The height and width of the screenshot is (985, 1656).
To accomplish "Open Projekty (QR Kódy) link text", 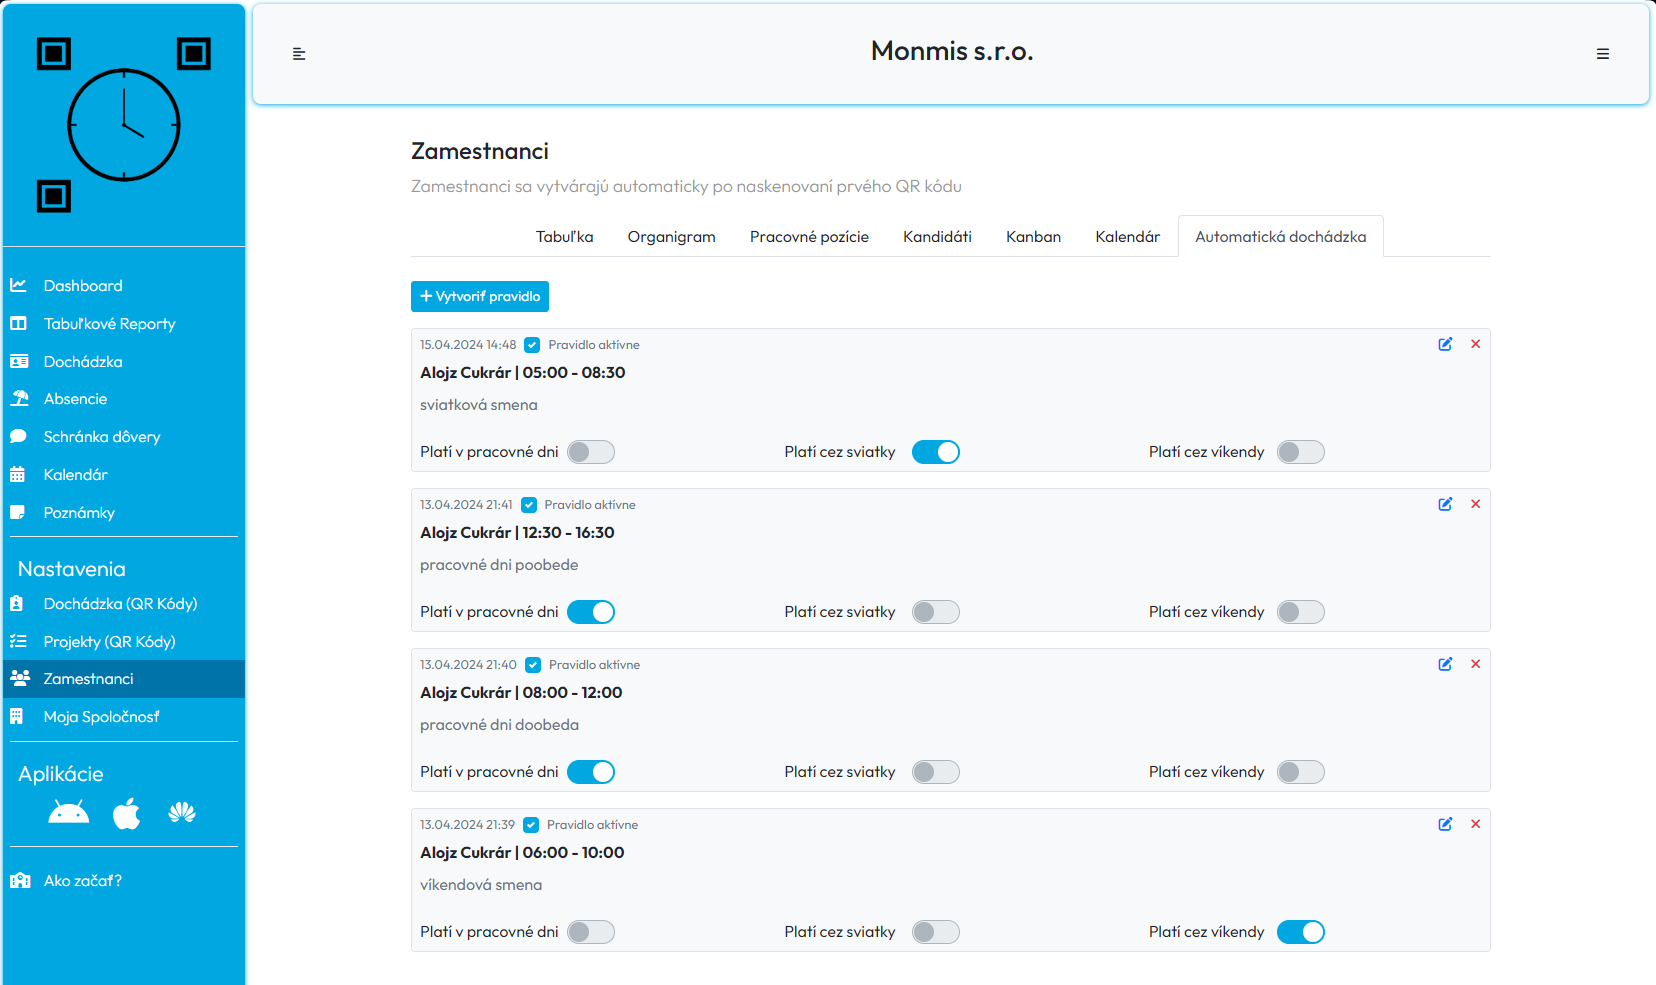I will 110,642.
